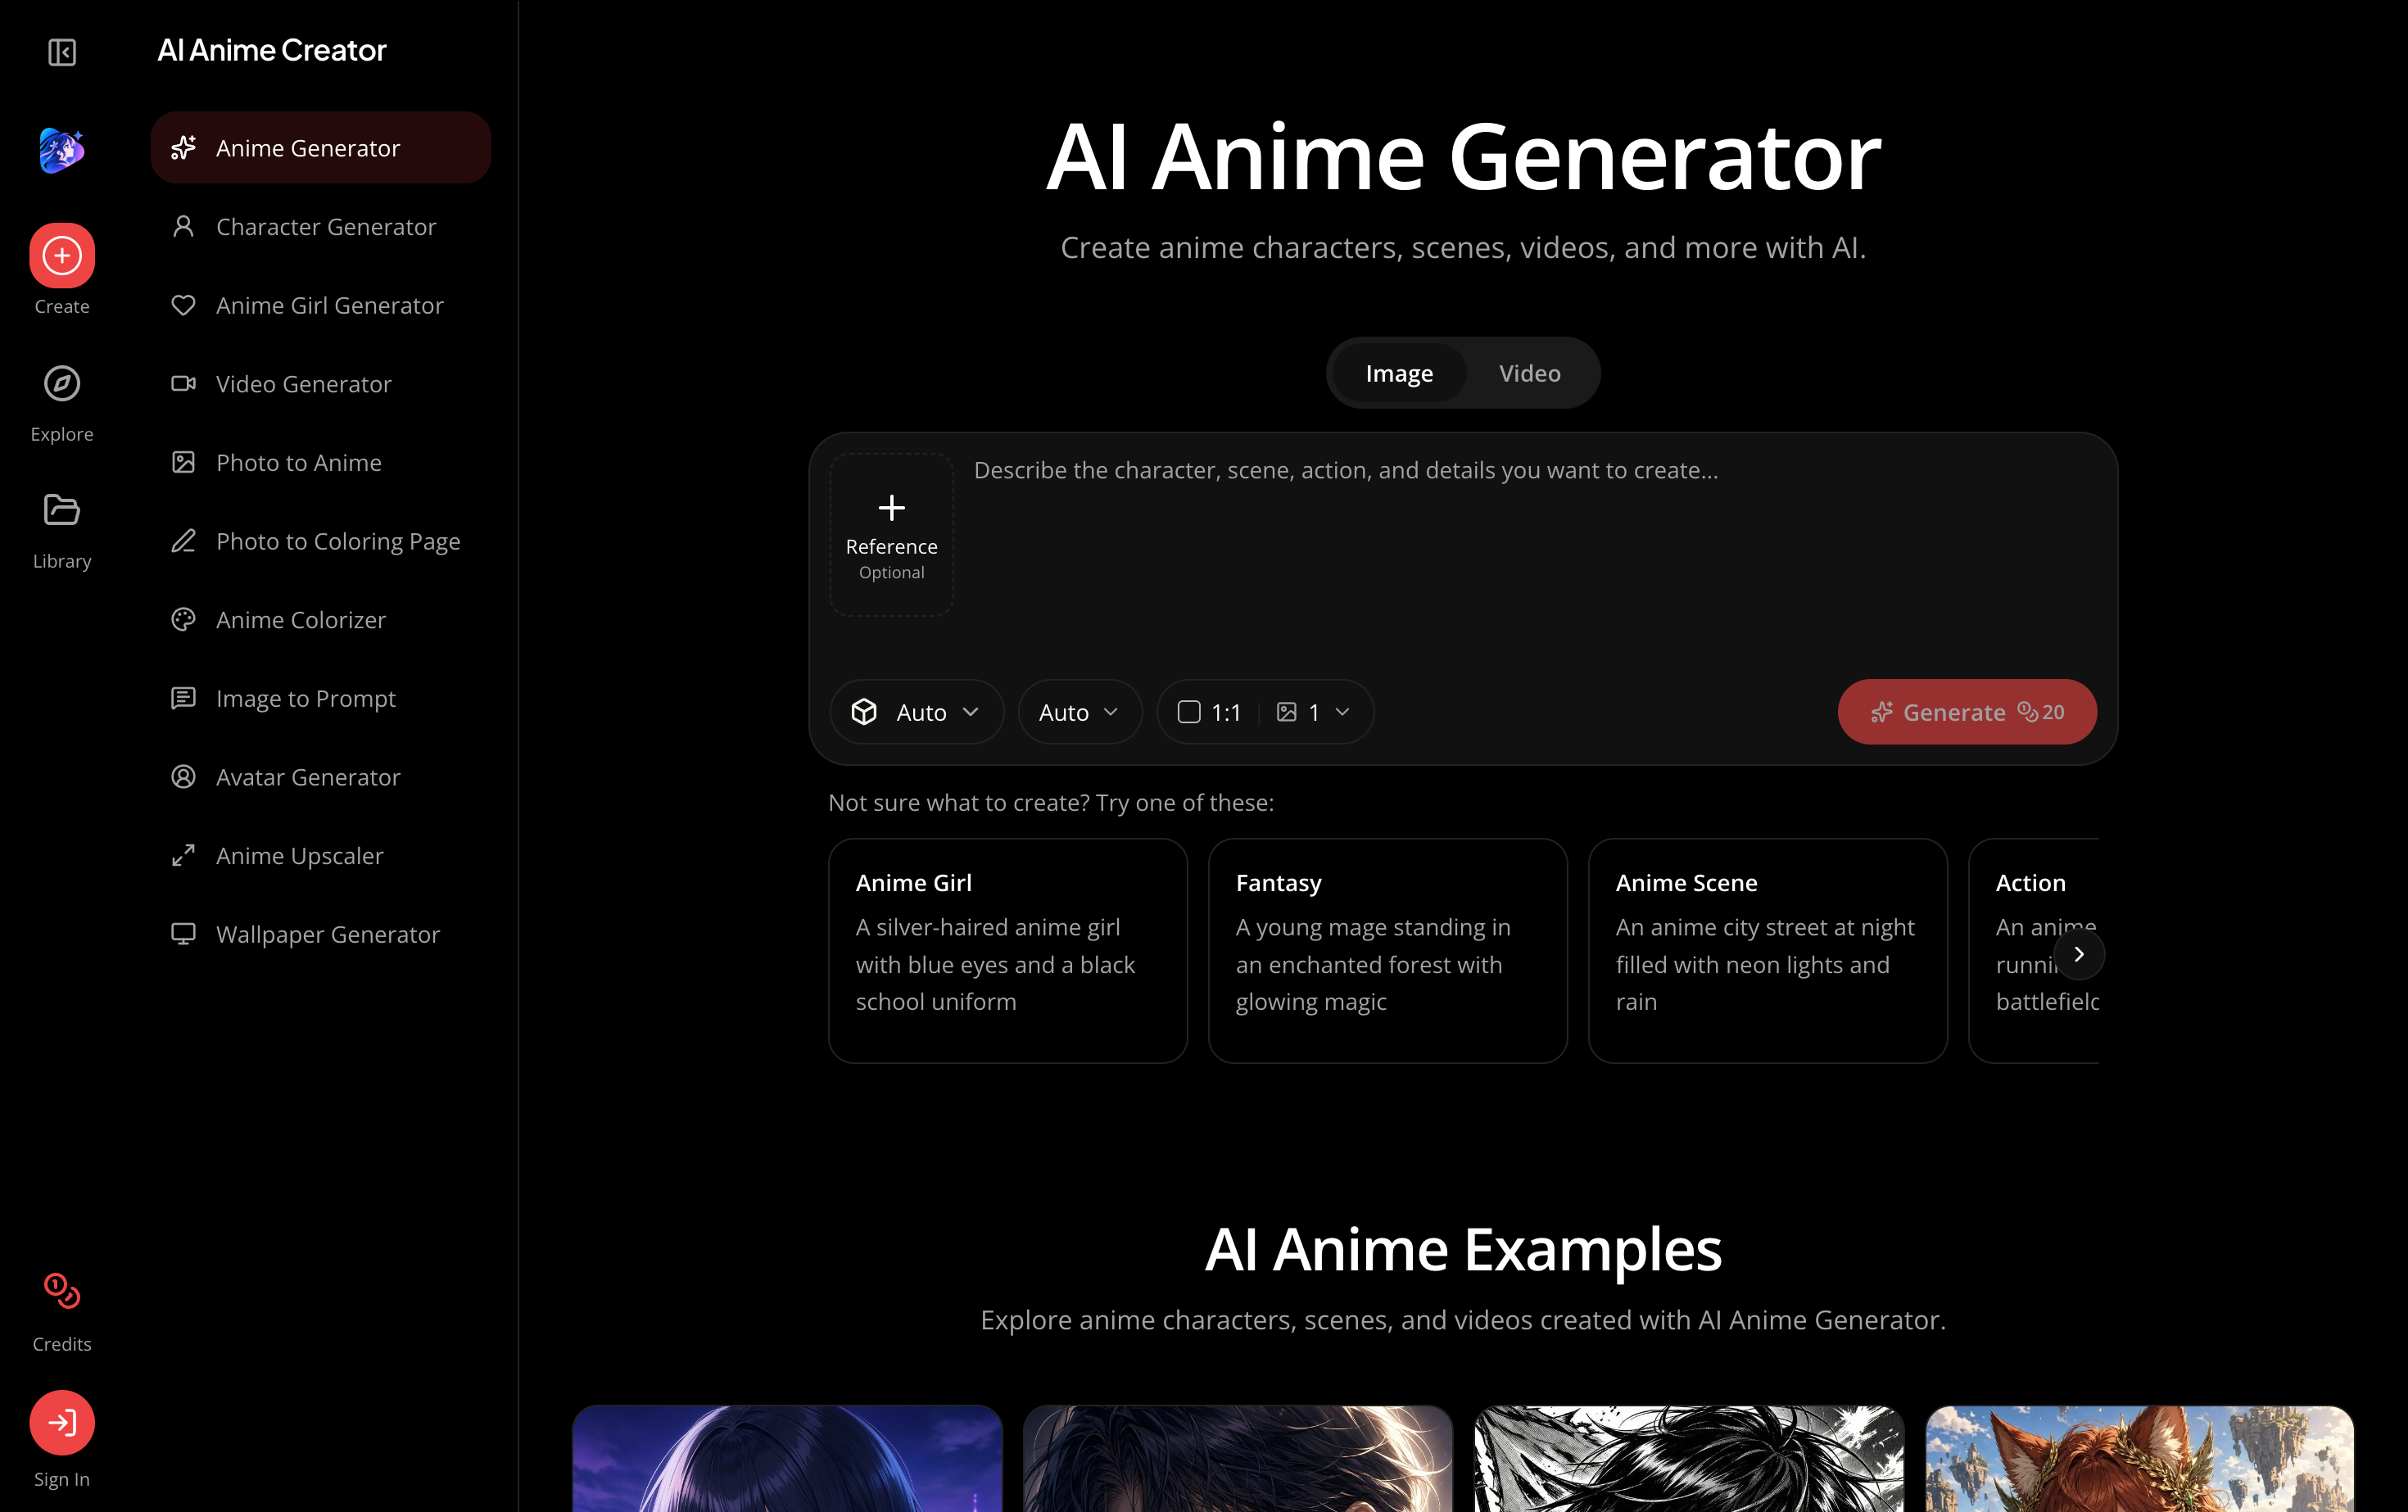
Task: Choose the Anime Scene prompt suggestion card
Action: coord(1768,950)
